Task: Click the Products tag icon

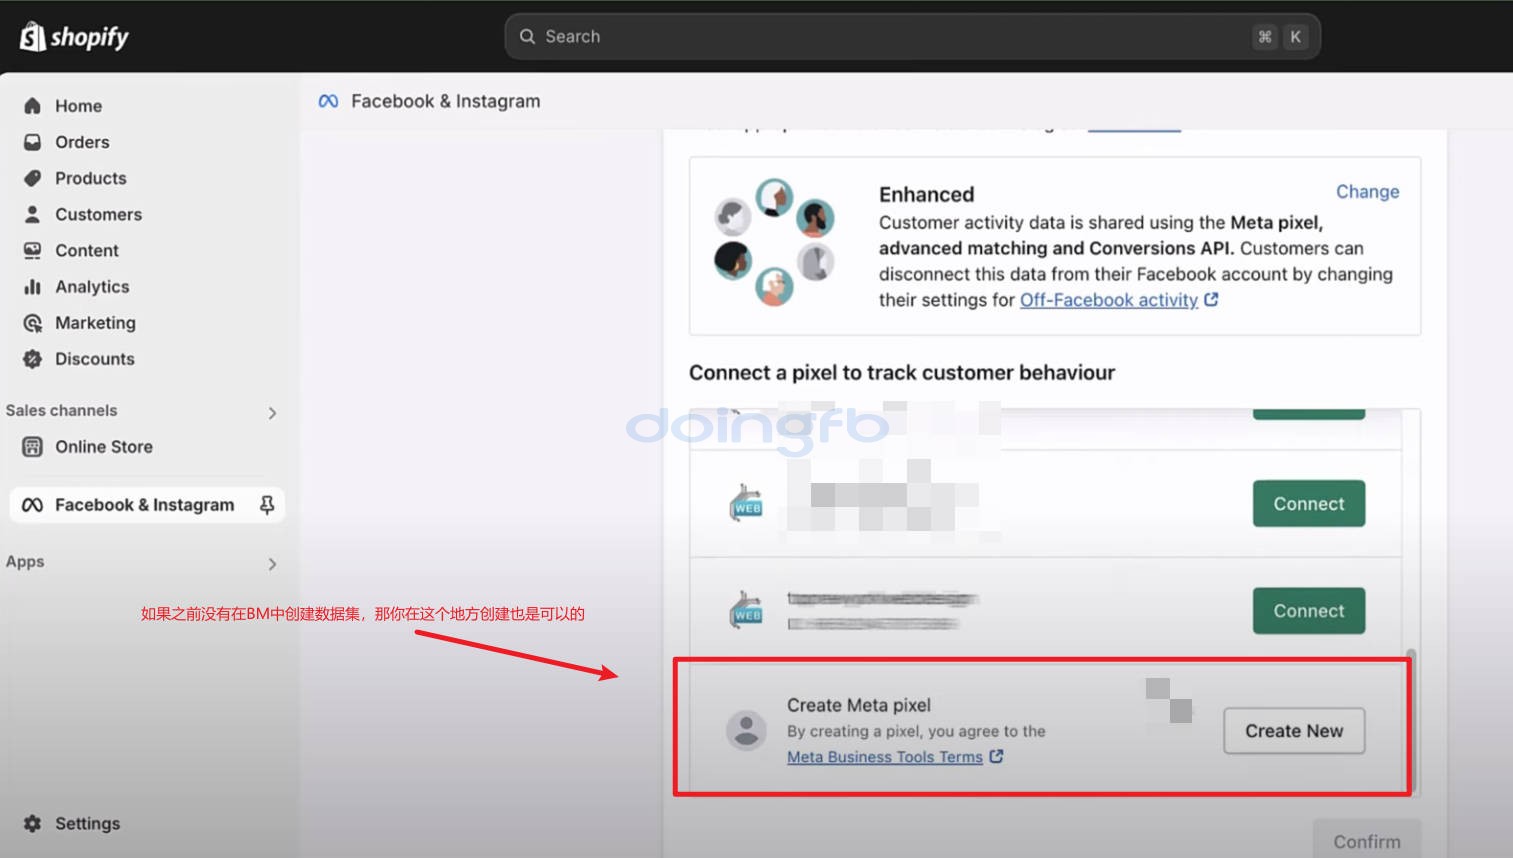Action: (32, 178)
